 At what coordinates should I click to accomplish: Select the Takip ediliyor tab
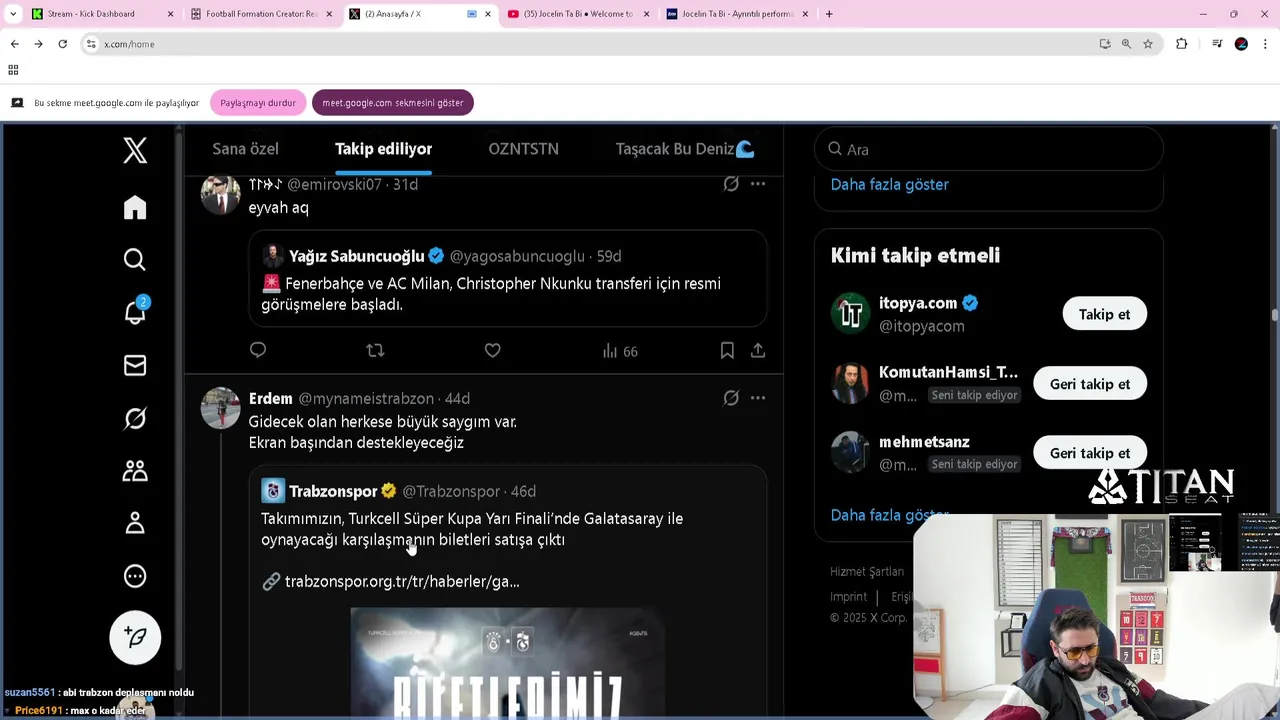point(383,149)
